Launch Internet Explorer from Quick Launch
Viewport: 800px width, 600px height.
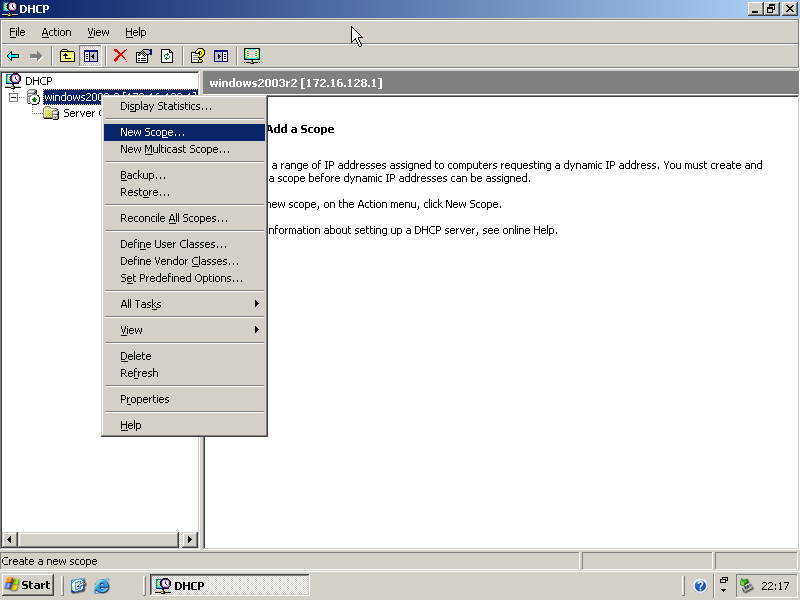pos(102,586)
